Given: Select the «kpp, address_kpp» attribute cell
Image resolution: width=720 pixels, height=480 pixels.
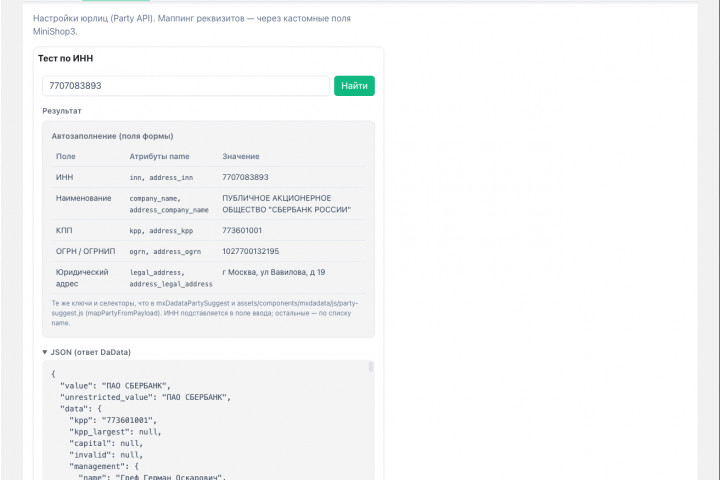Looking at the screenshot, I should click(x=161, y=231).
